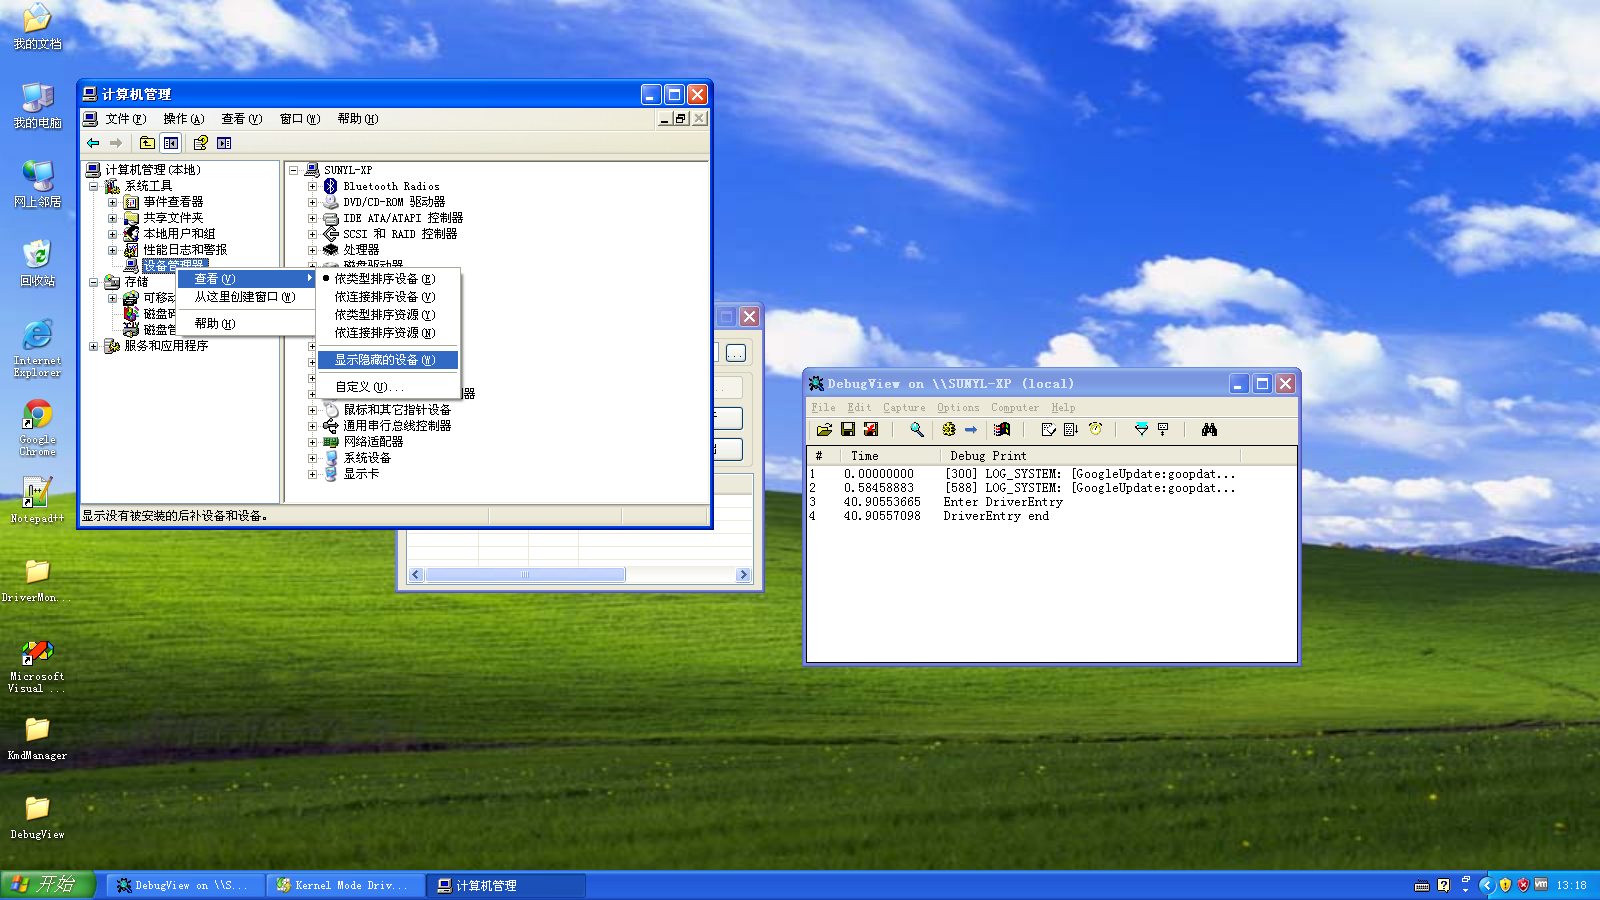Open the History Depth icon in DebugView
Viewport: 1600px width, 900px height.
pyautogui.click(x=1163, y=429)
